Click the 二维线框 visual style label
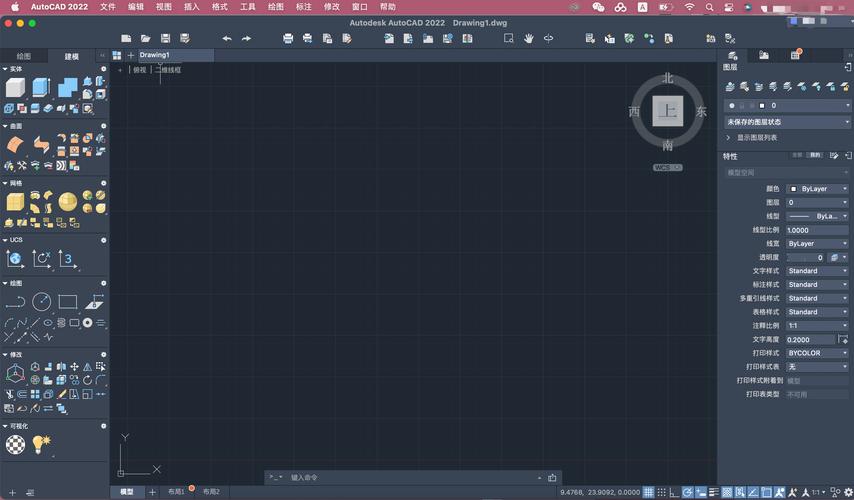Image resolution: width=854 pixels, height=500 pixels. coord(168,70)
